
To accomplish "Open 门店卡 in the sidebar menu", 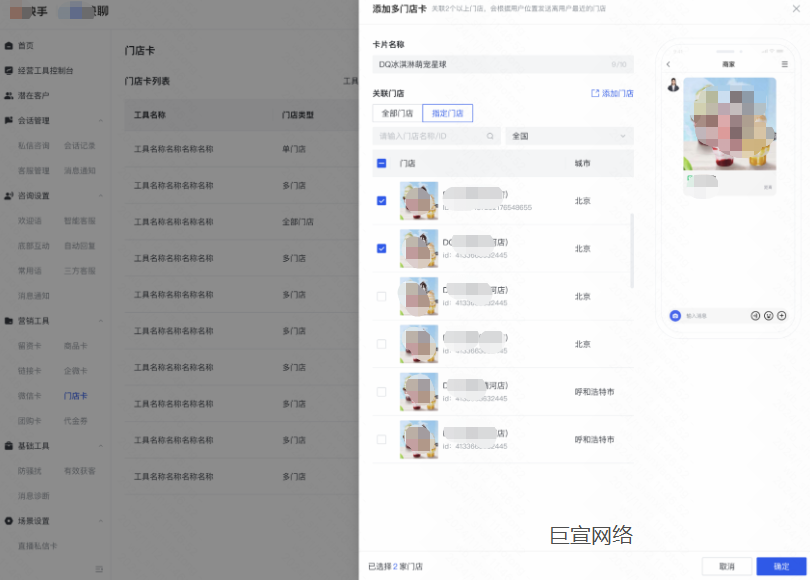I will pyautogui.click(x=75, y=396).
